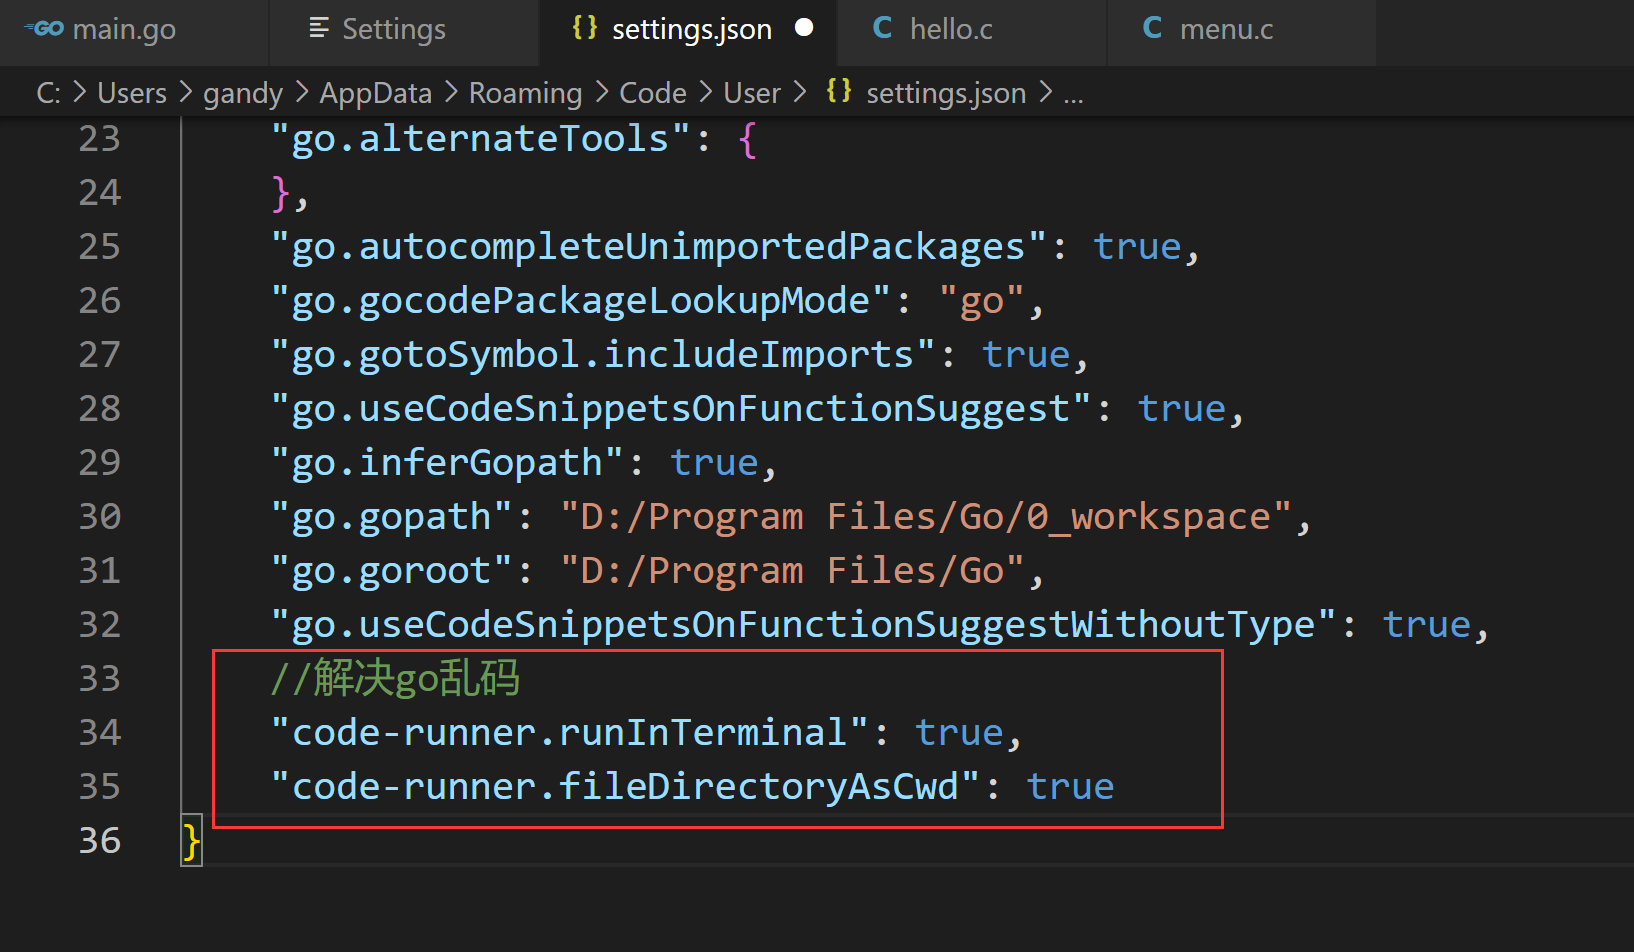Expand the Roaming breadcrumb segment
Viewport: 1634px width, 952px height.
click(x=525, y=93)
